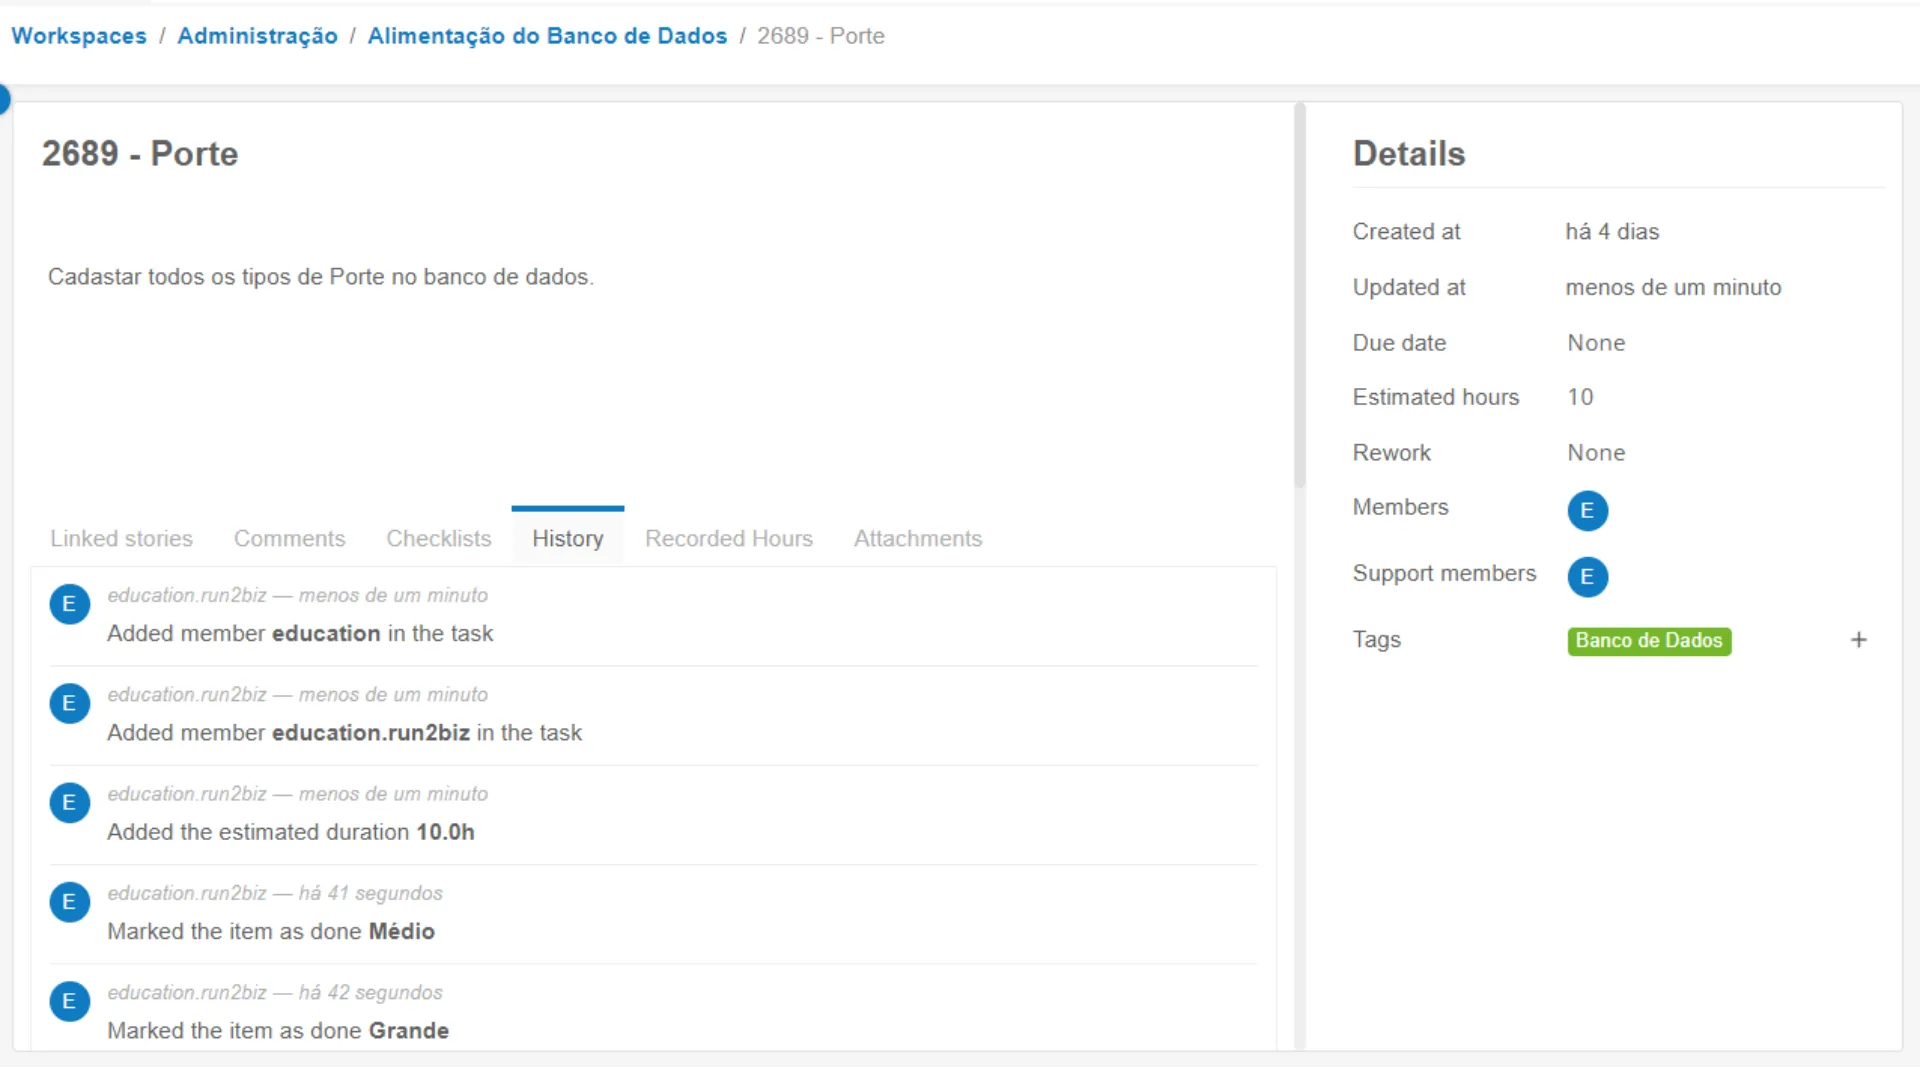Image resolution: width=1920 pixels, height=1080 pixels.
Task: Click avatar beside 'Marked the item as done Médio'
Action: (70, 902)
